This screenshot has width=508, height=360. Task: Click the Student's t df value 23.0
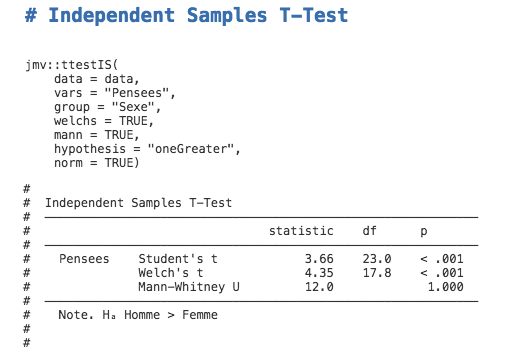click(x=377, y=259)
